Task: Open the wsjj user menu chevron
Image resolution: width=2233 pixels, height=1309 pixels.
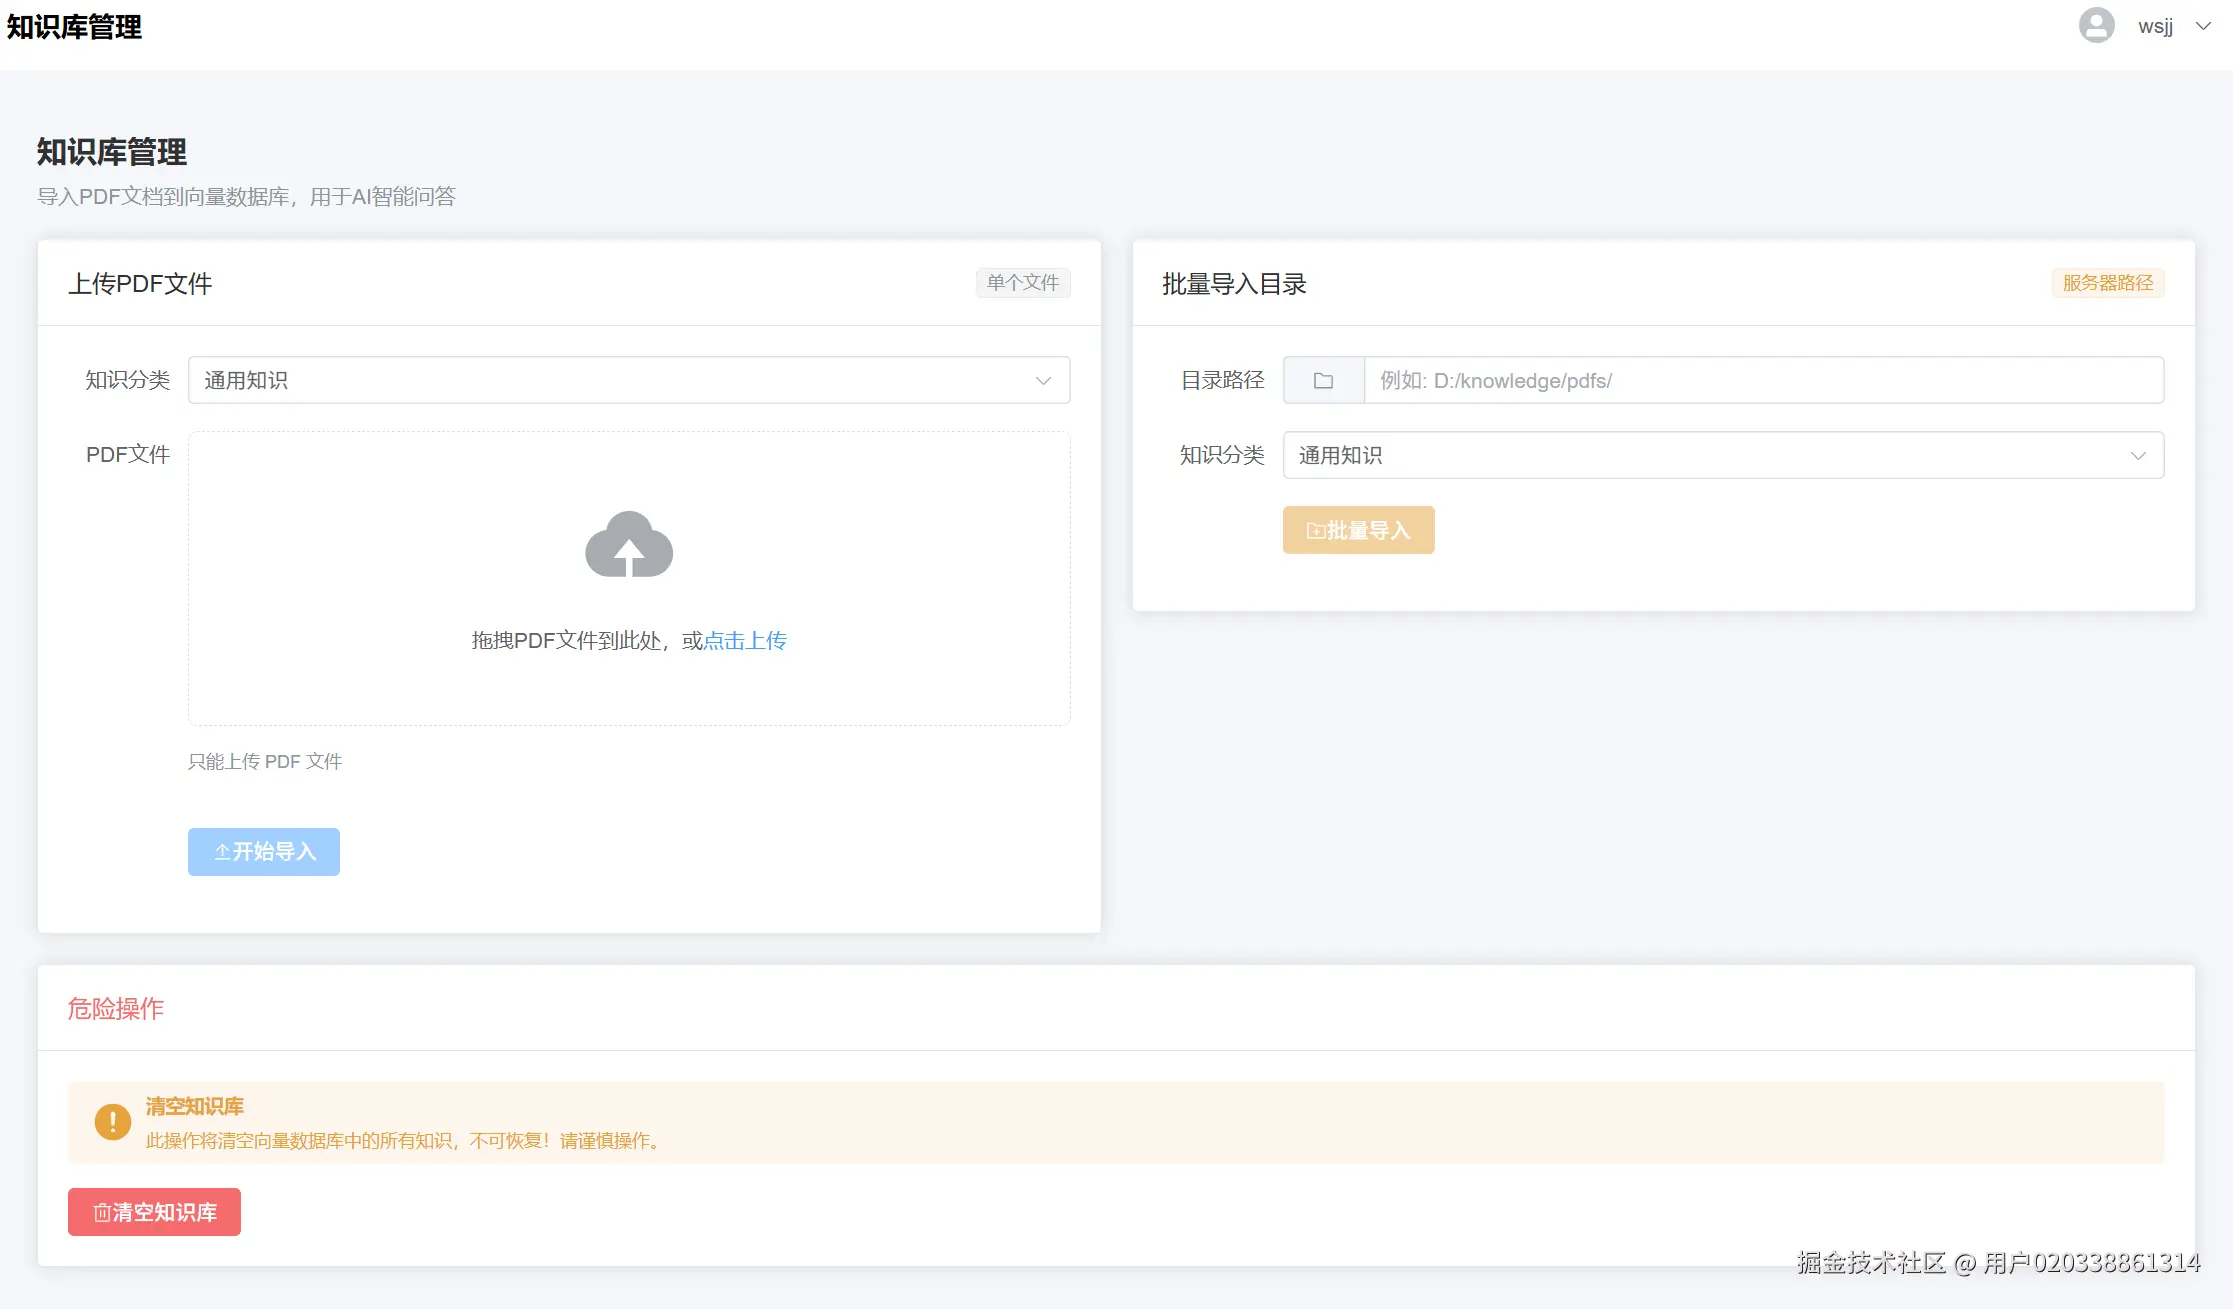Action: 2203,27
